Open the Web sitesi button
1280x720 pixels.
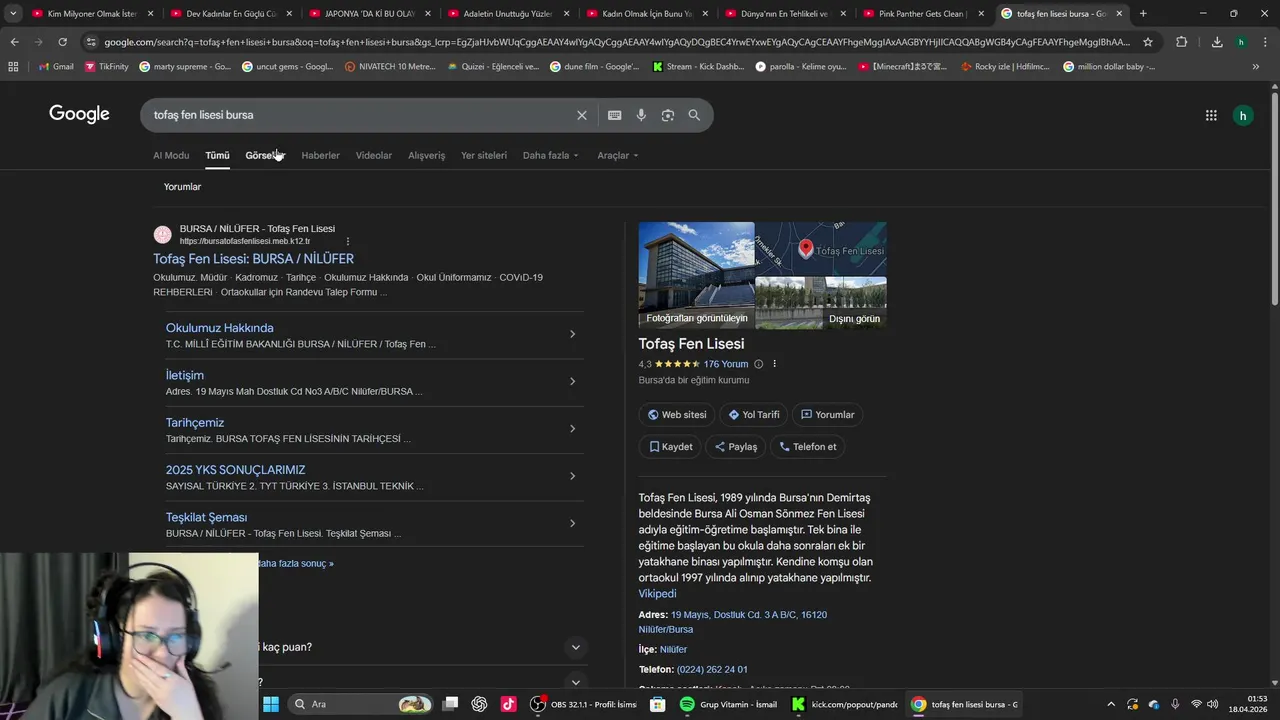pyautogui.click(x=677, y=415)
